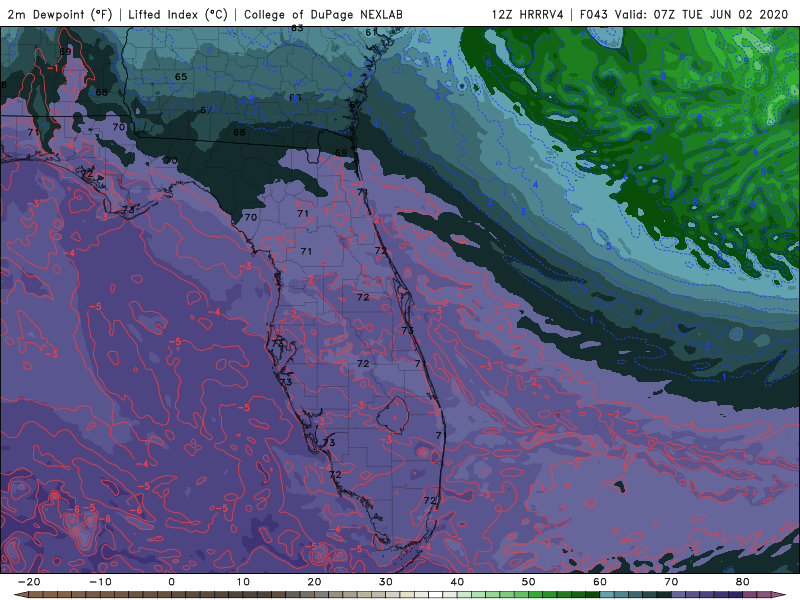Click the -10 label on the color scale
The height and width of the screenshot is (600, 800).
click(x=100, y=582)
